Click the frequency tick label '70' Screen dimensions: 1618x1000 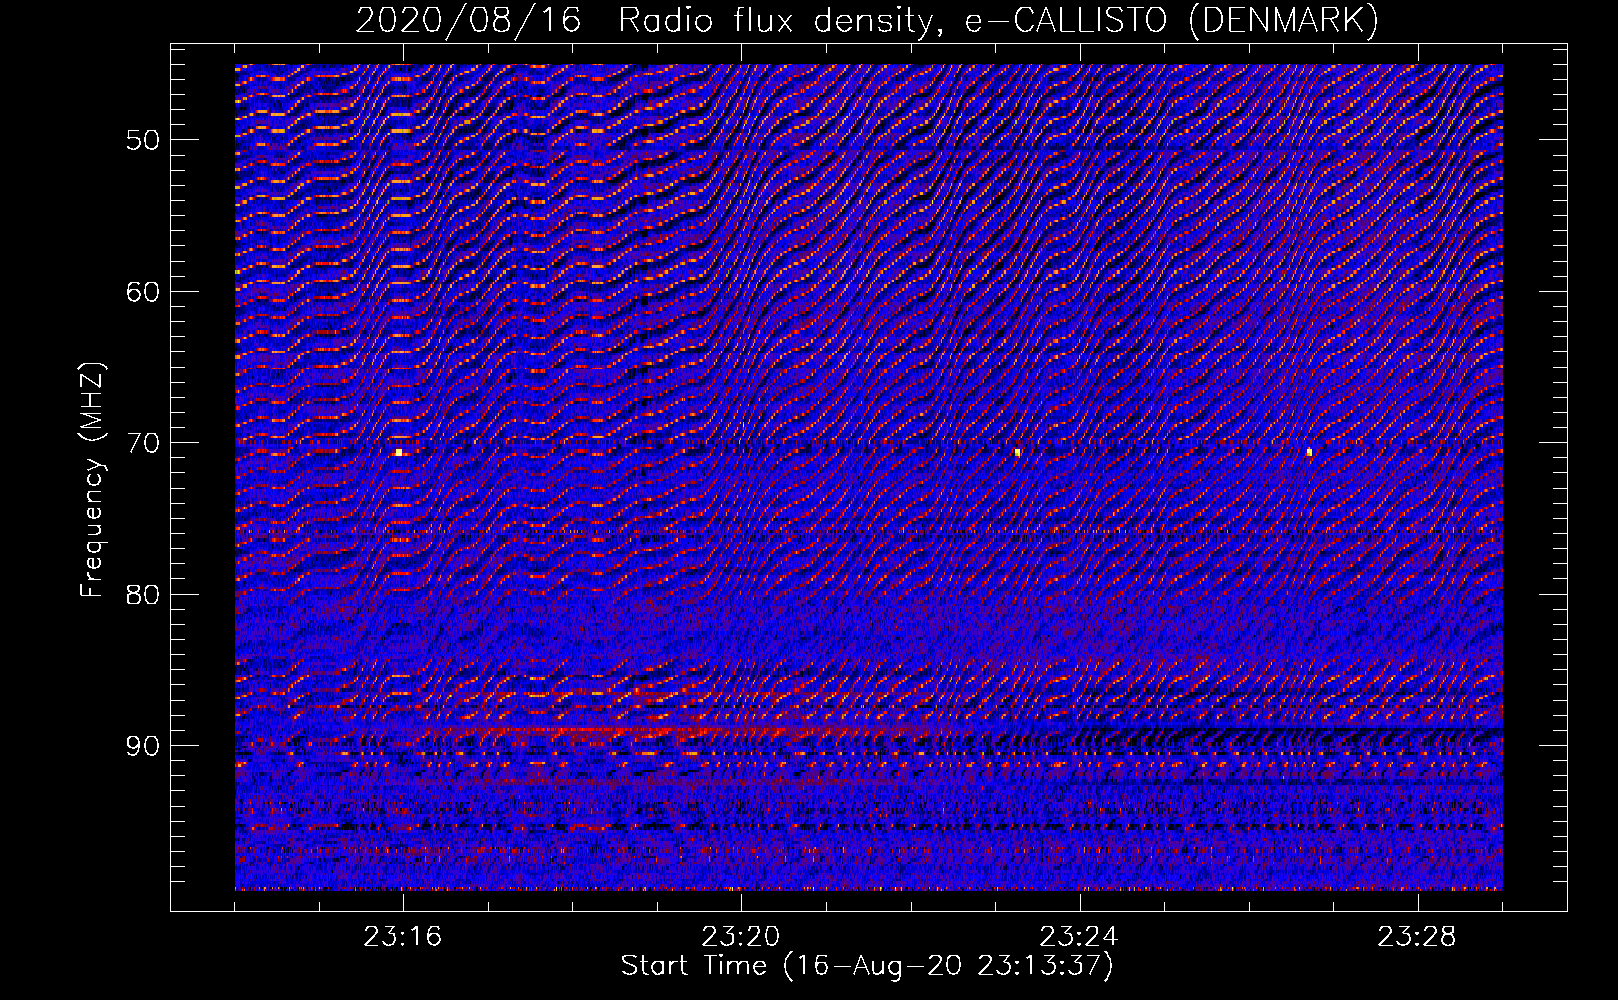tap(142, 443)
